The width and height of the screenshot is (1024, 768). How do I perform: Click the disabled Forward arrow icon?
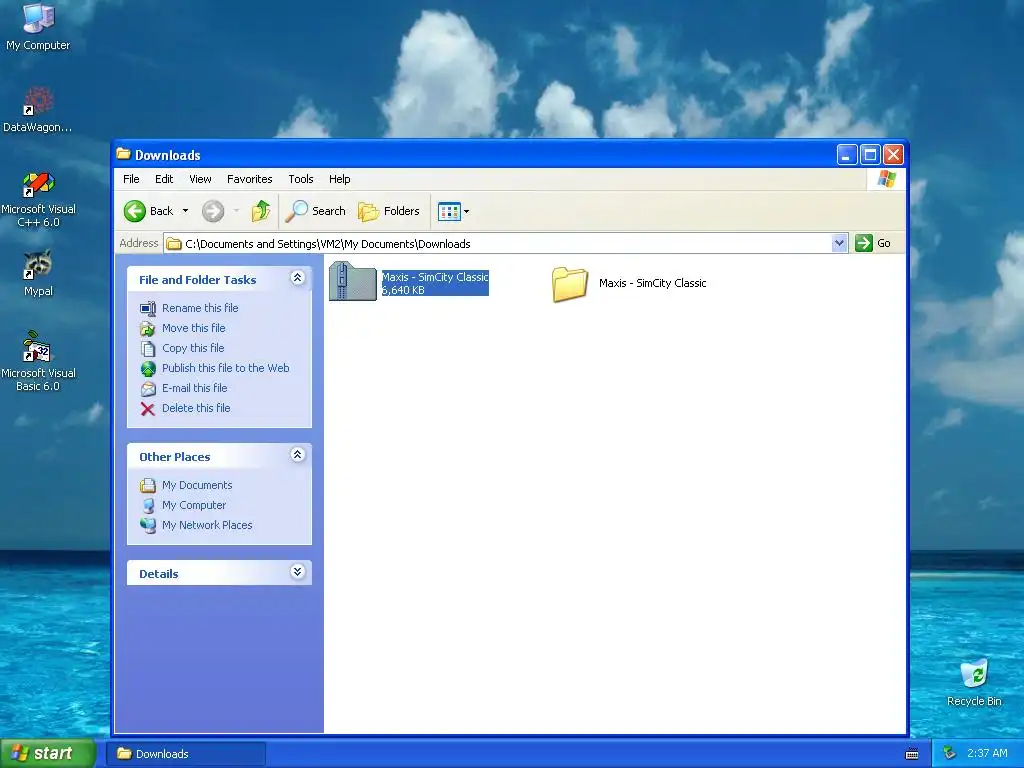[213, 211]
